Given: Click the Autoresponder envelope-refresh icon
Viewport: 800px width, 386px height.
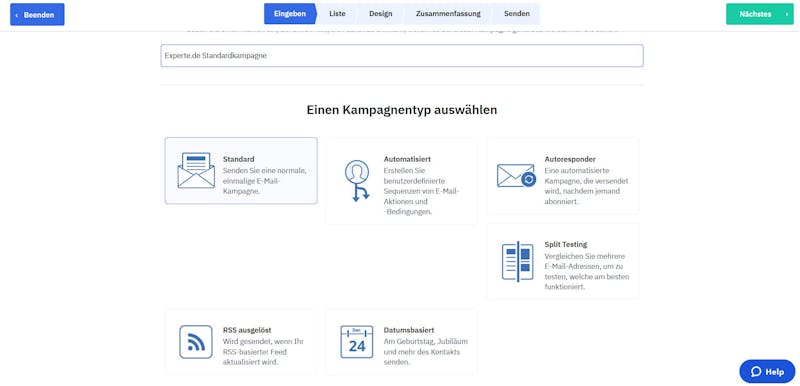Looking at the screenshot, I should (516, 175).
